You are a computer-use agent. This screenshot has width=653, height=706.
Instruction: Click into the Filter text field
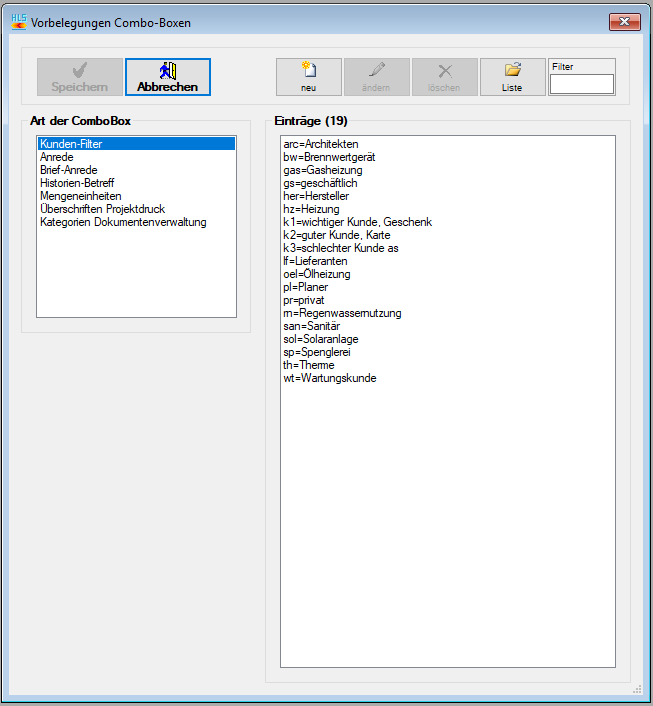[x=581, y=85]
